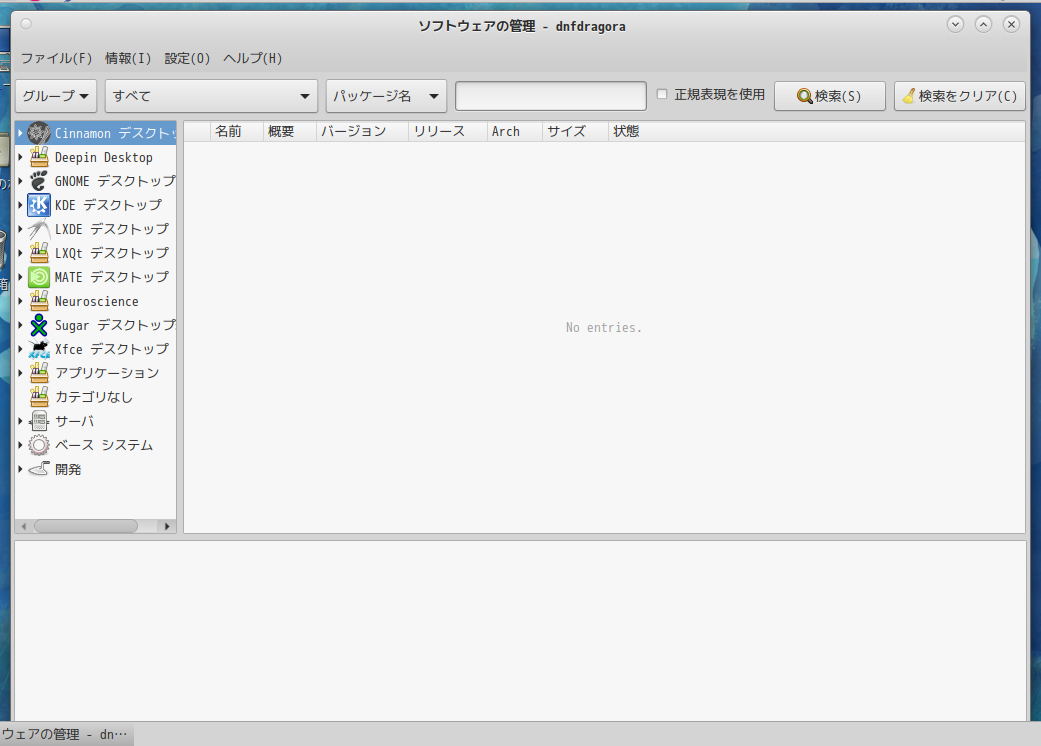Click the 開発 development icon
This screenshot has width=1041, height=746.
tap(39, 469)
